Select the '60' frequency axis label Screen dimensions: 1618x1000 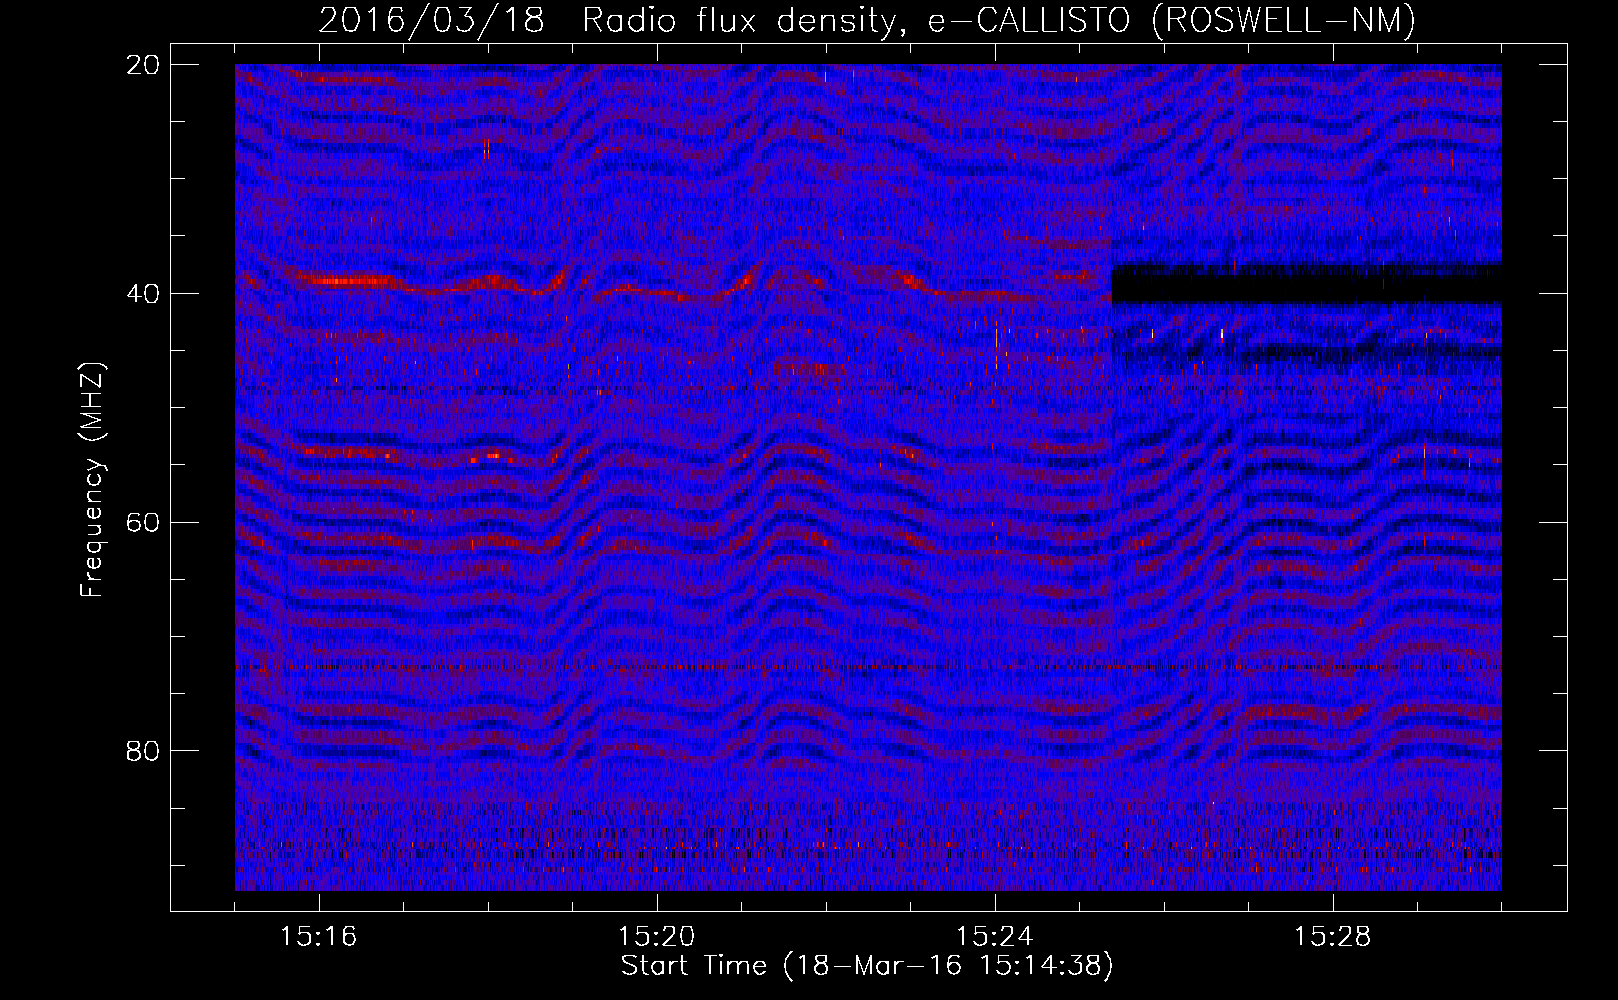[x=143, y=523]
